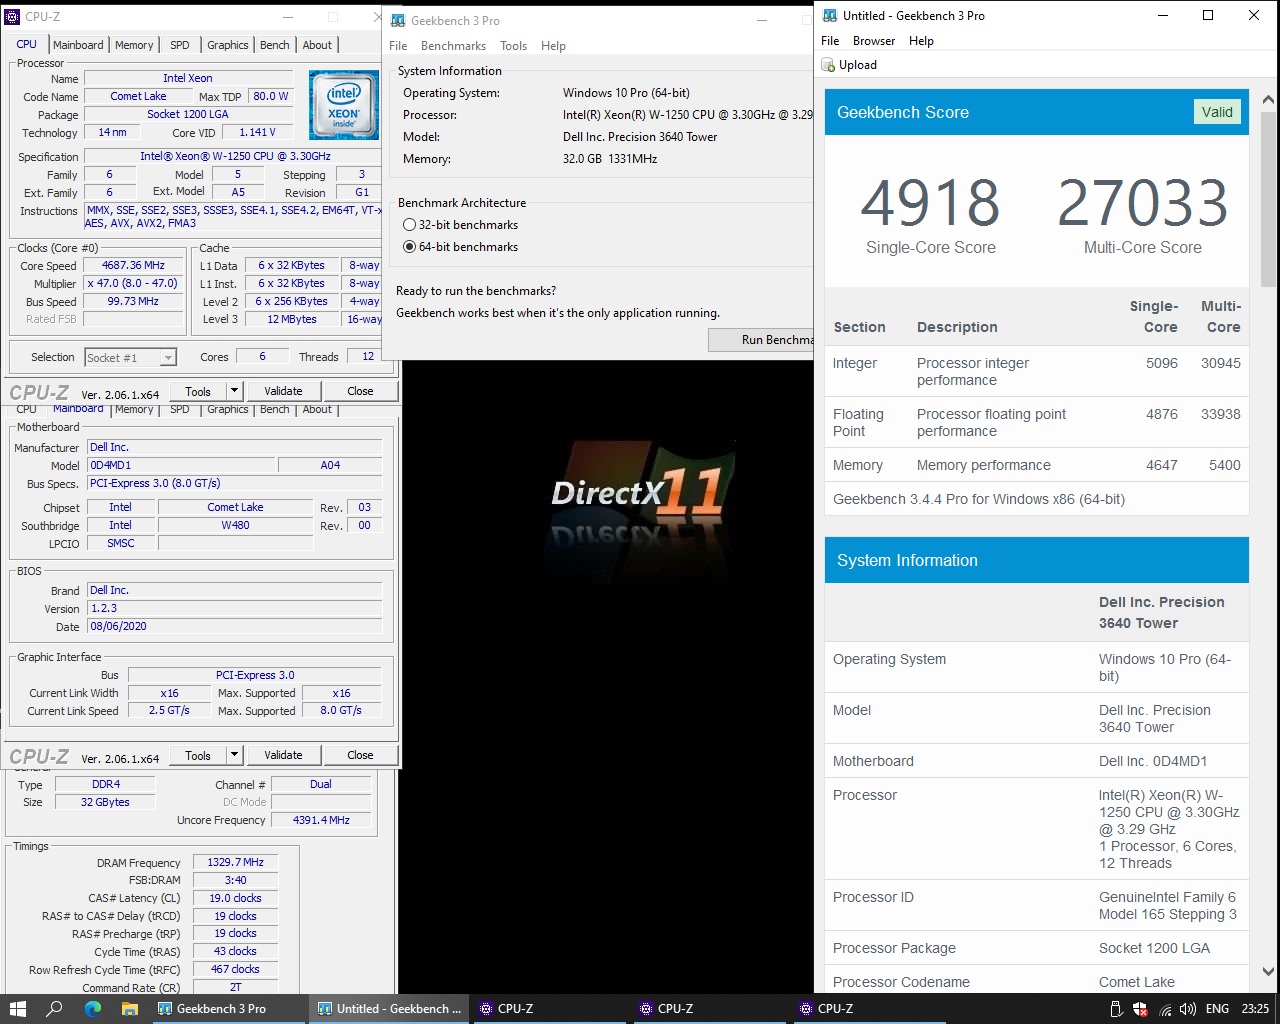Open network status tray icon
1280x1024 pixels.
[x=1165, y=1009]
